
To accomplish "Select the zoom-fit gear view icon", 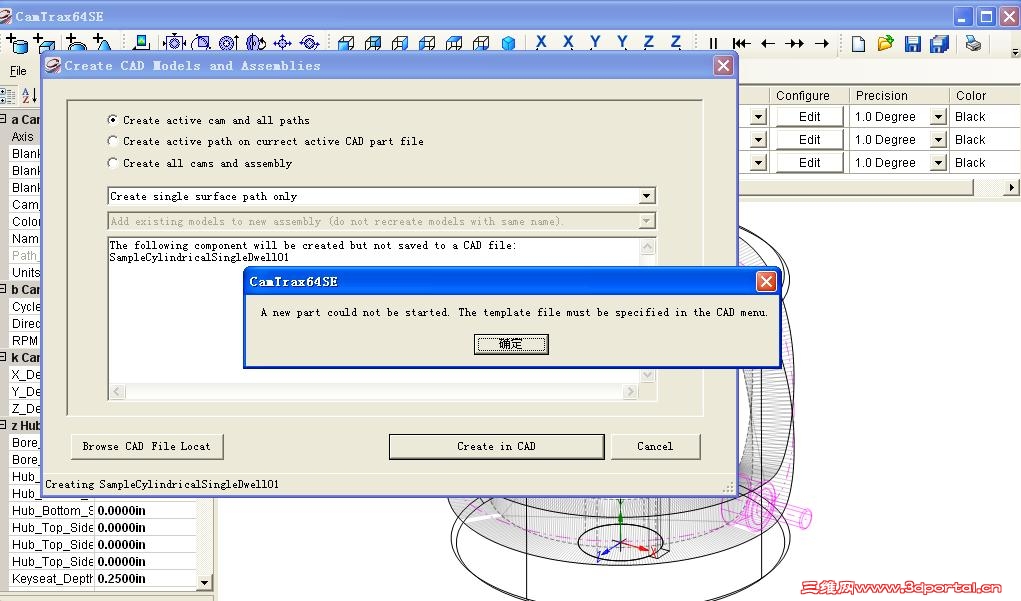I will pos(174,43).
